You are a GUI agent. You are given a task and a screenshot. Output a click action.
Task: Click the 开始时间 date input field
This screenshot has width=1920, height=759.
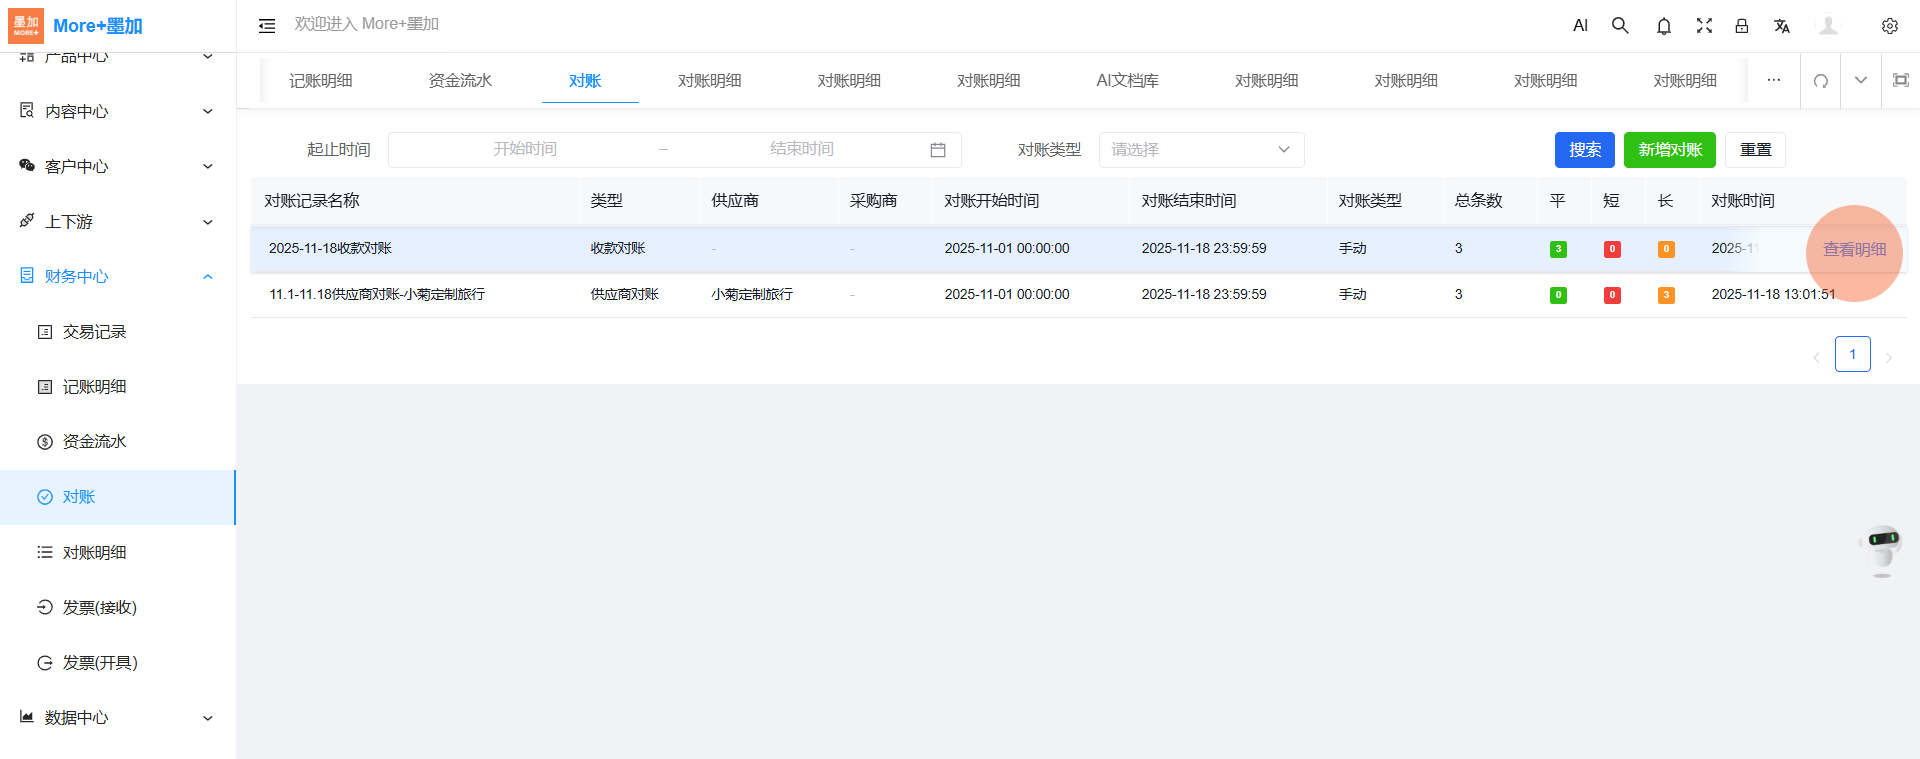[x=525, y=150]
